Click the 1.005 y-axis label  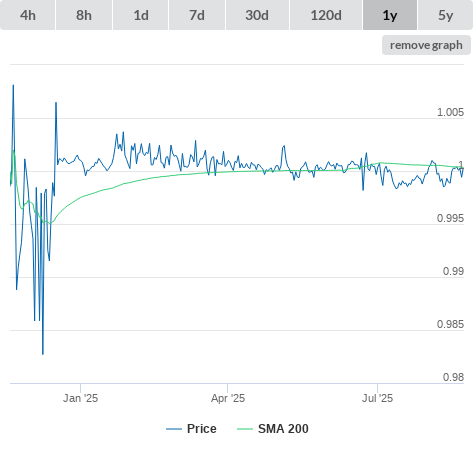[450, 112]
